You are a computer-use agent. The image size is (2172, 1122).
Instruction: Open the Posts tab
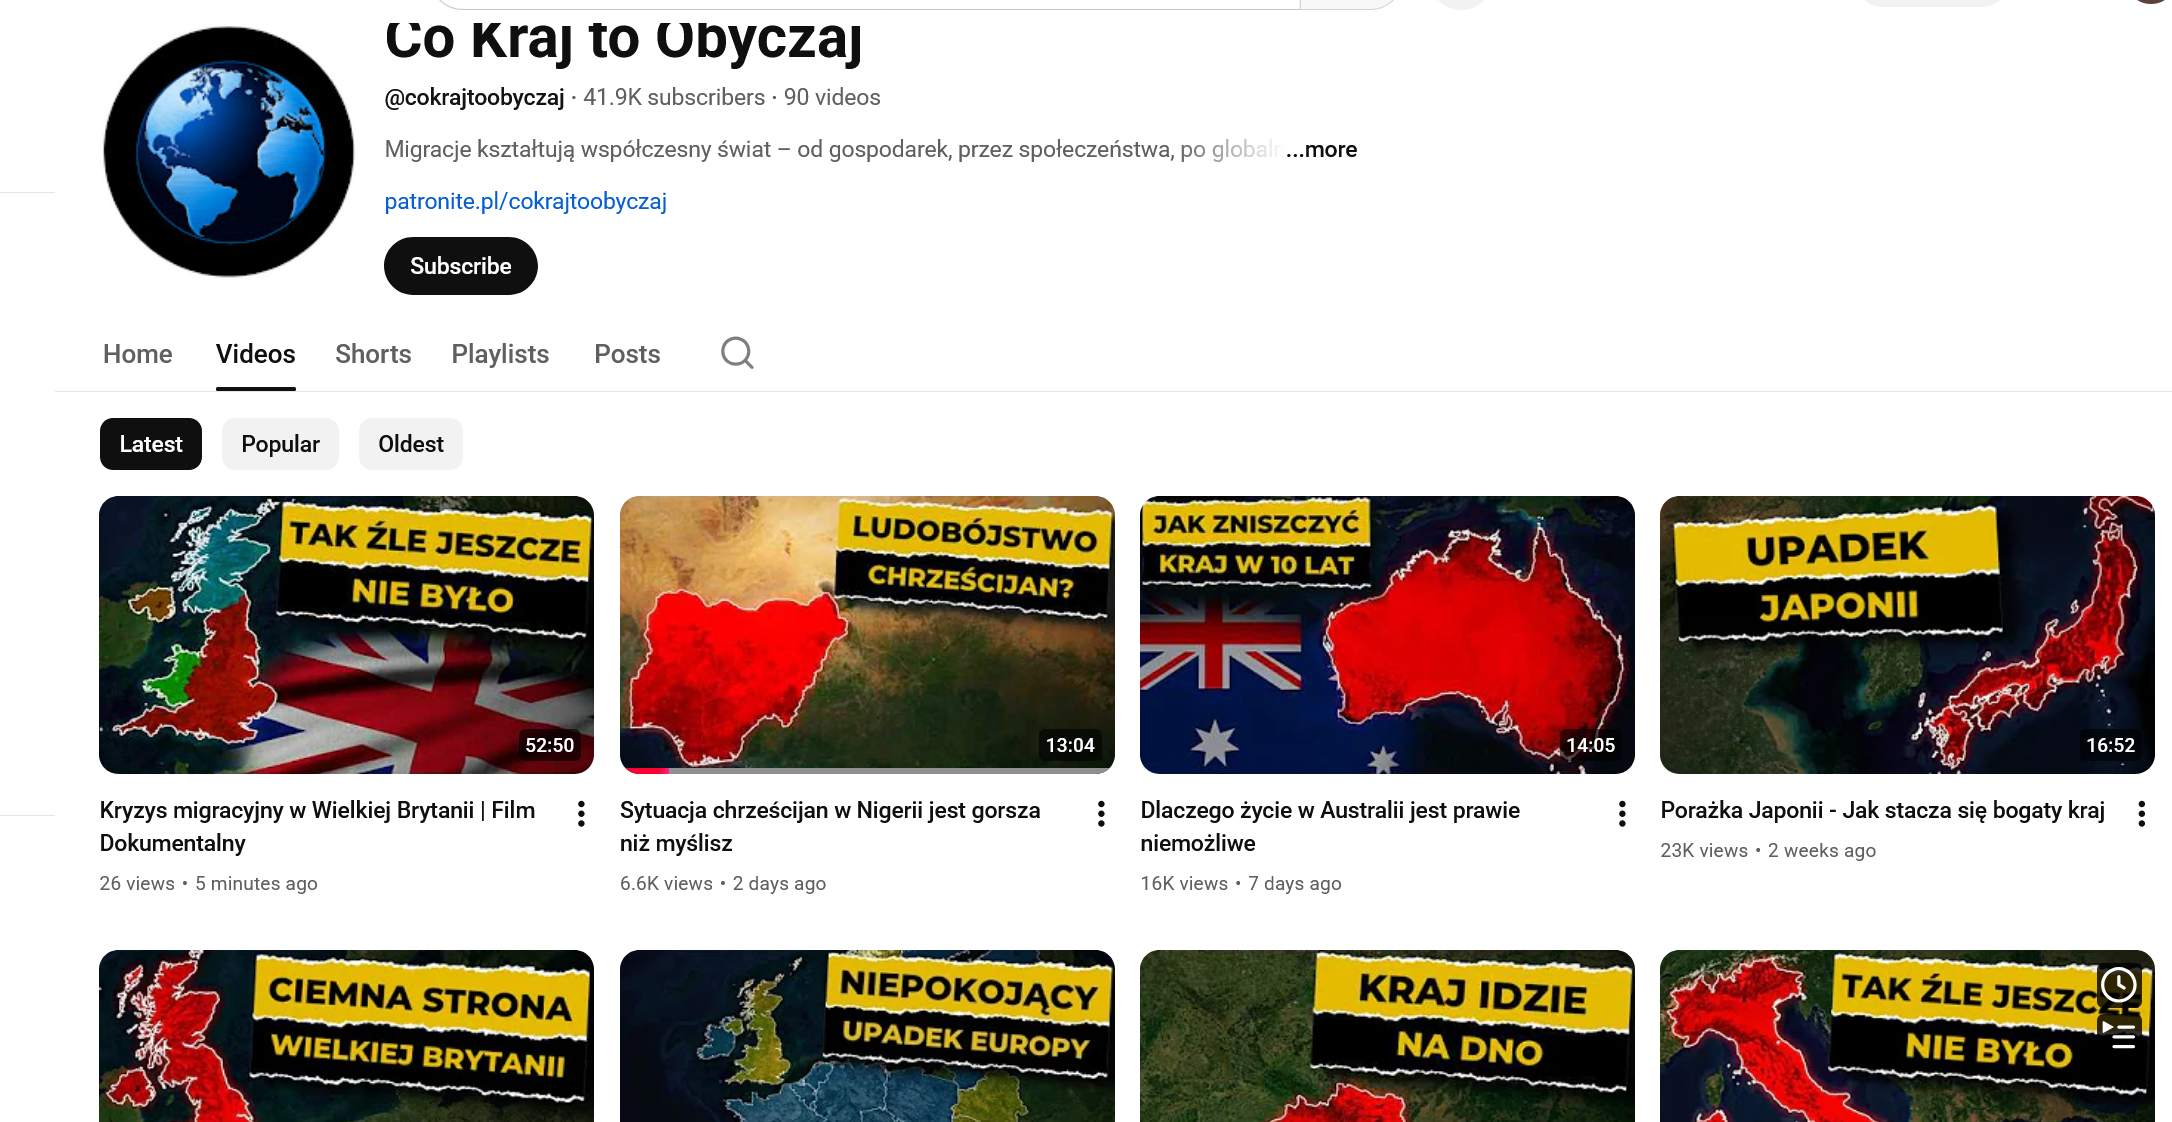627,354
